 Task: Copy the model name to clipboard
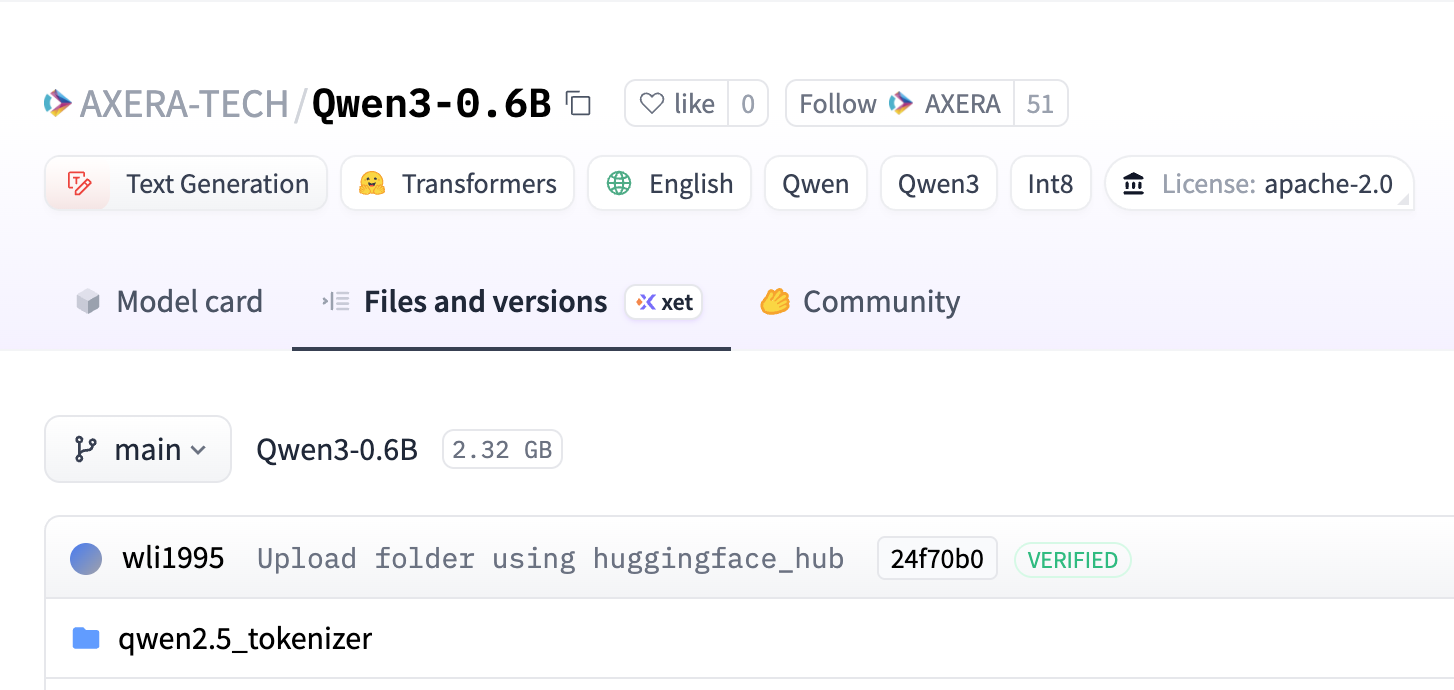pyautogui.click(x=578, y=103)
